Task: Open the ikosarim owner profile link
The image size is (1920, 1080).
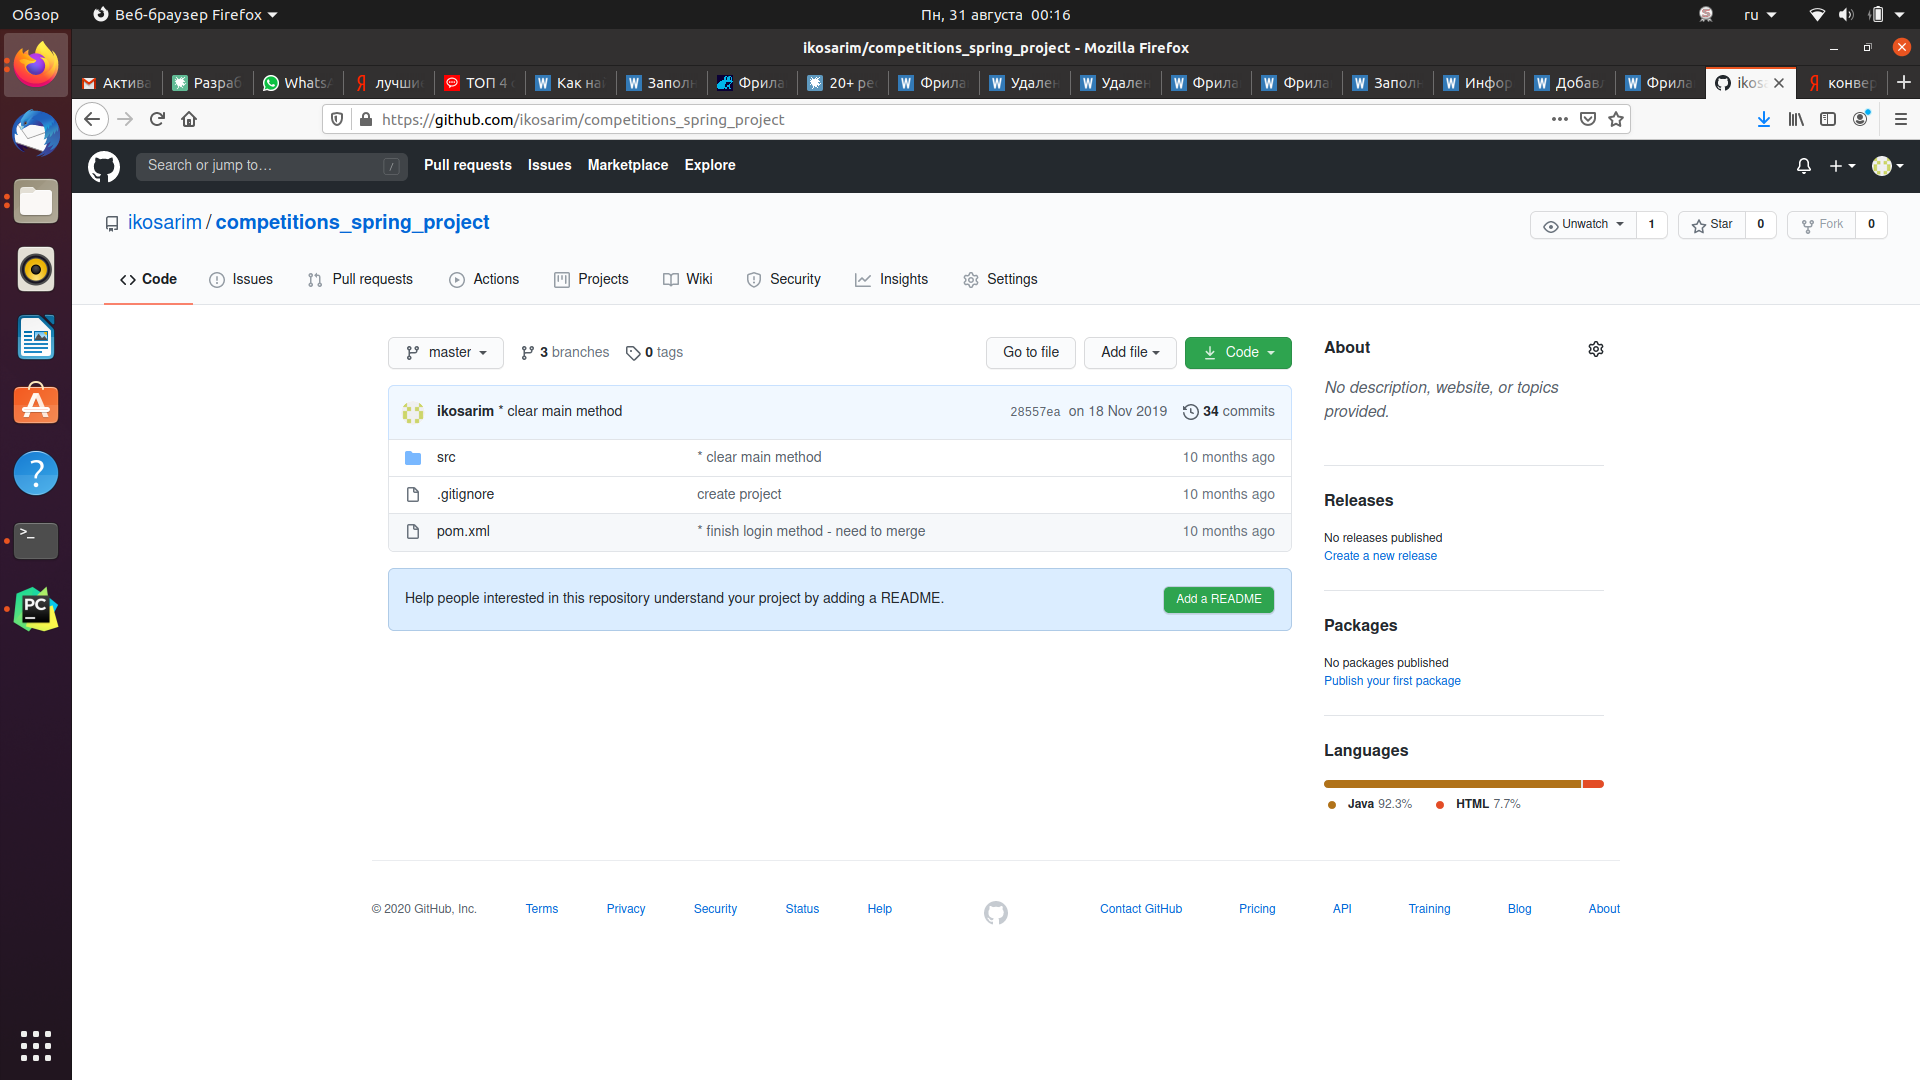Action: [164, 222]
